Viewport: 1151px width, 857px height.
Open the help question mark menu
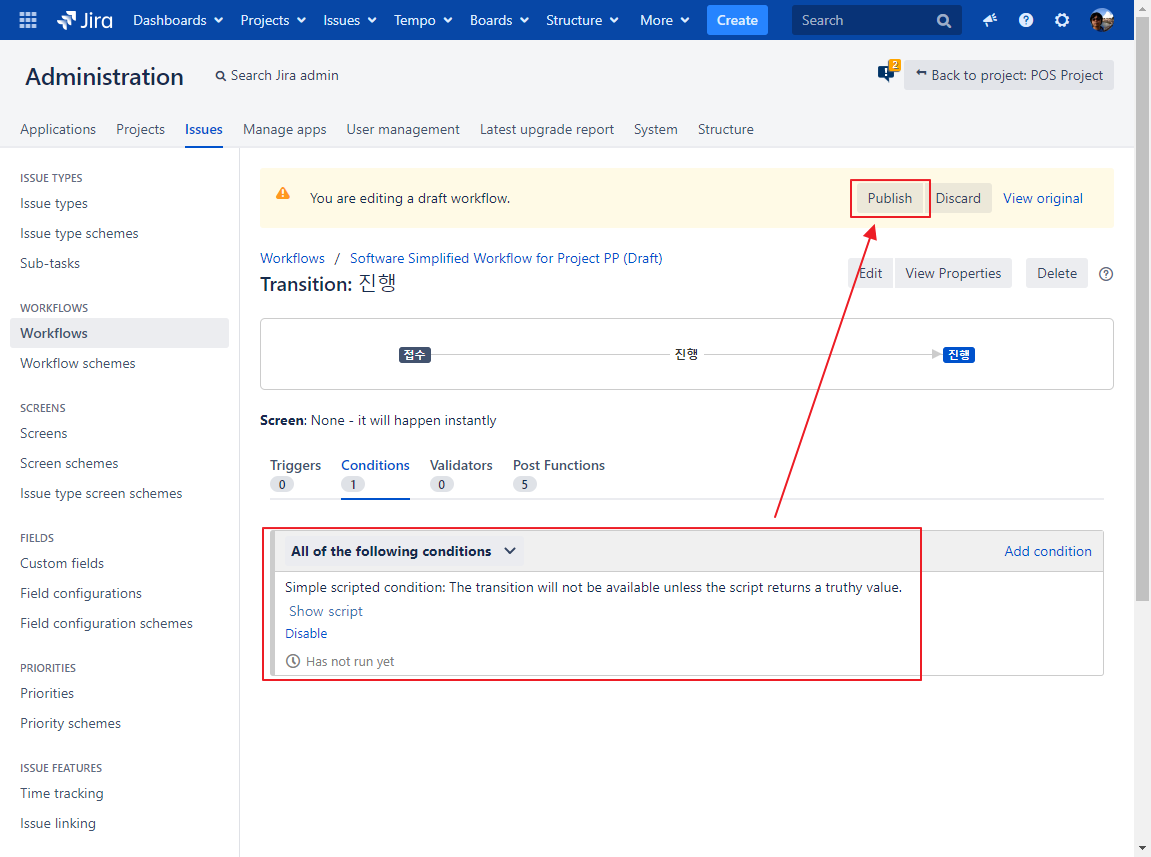1026,20
